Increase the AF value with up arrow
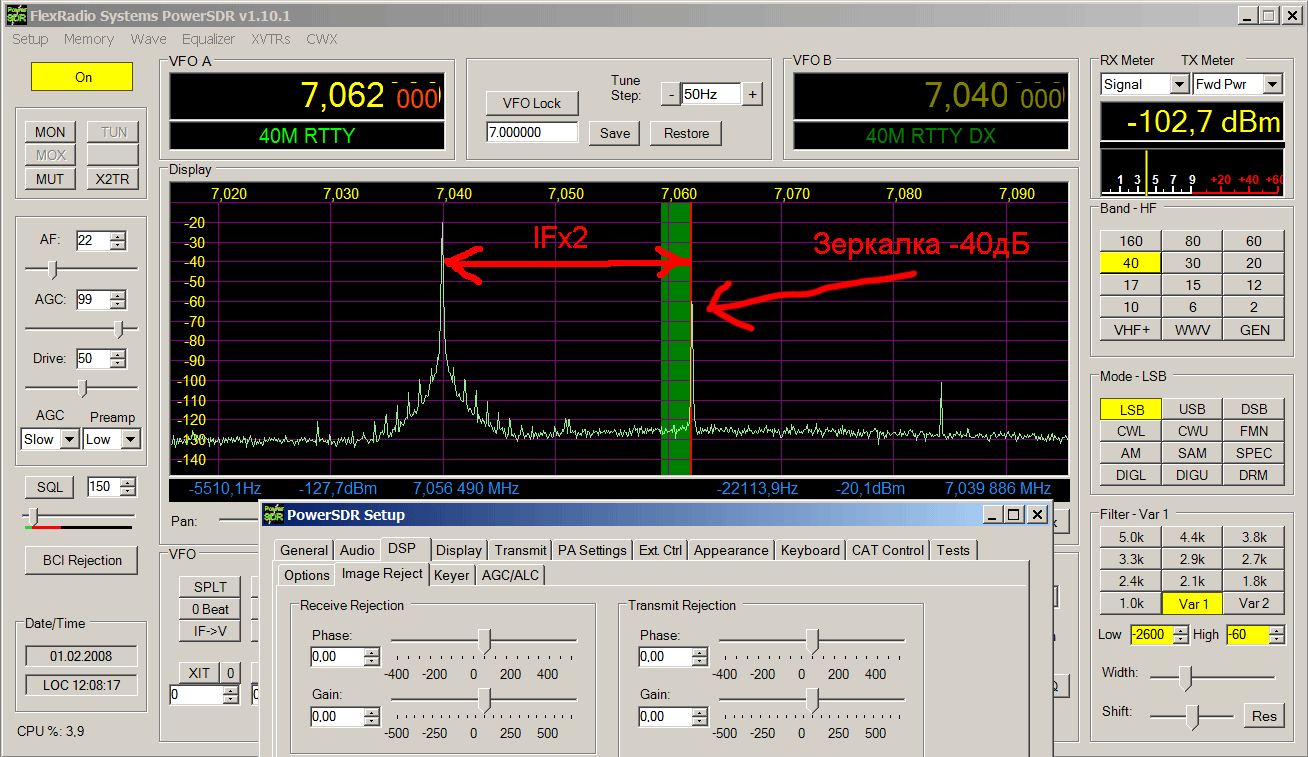Screen dimensions: 1308x757 pyautogui.click(x=118, y=236)
